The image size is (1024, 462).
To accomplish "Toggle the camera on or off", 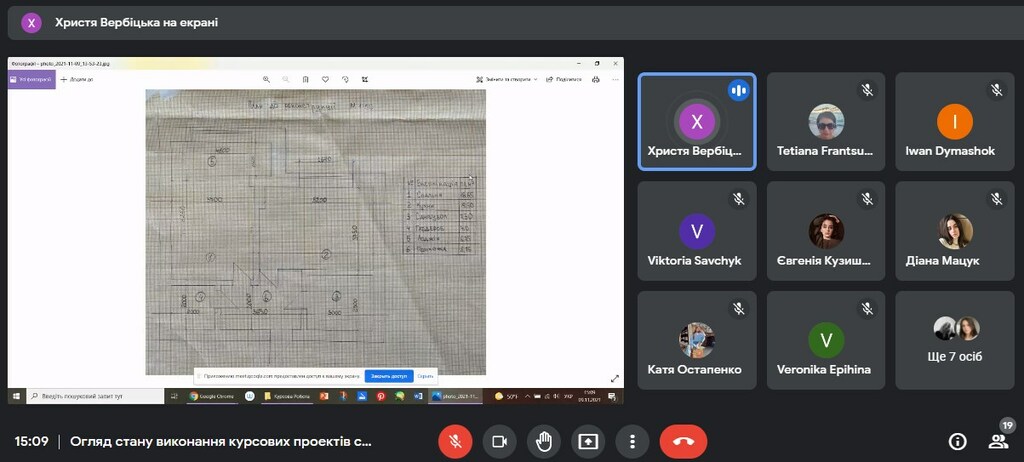I will (499, 441).
